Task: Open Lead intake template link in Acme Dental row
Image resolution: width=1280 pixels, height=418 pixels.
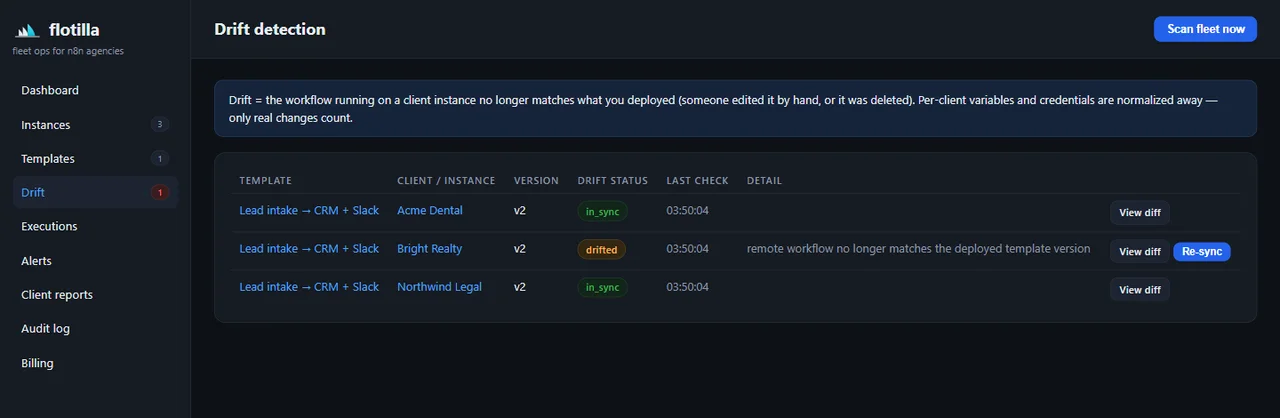Action: 309,211
